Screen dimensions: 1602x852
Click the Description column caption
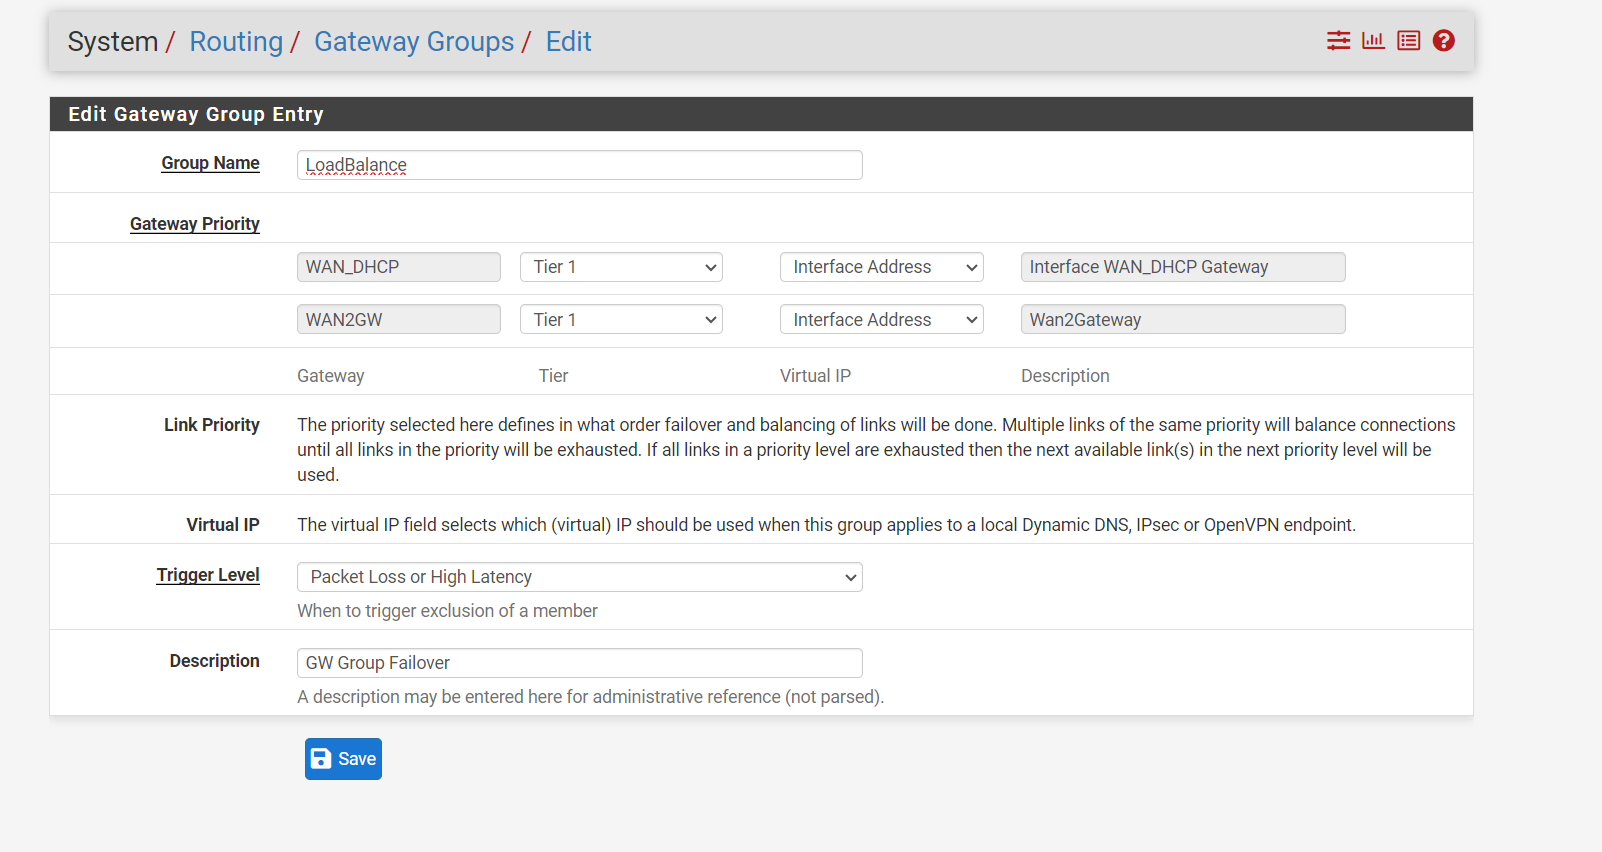click(x=1065, y=376)
